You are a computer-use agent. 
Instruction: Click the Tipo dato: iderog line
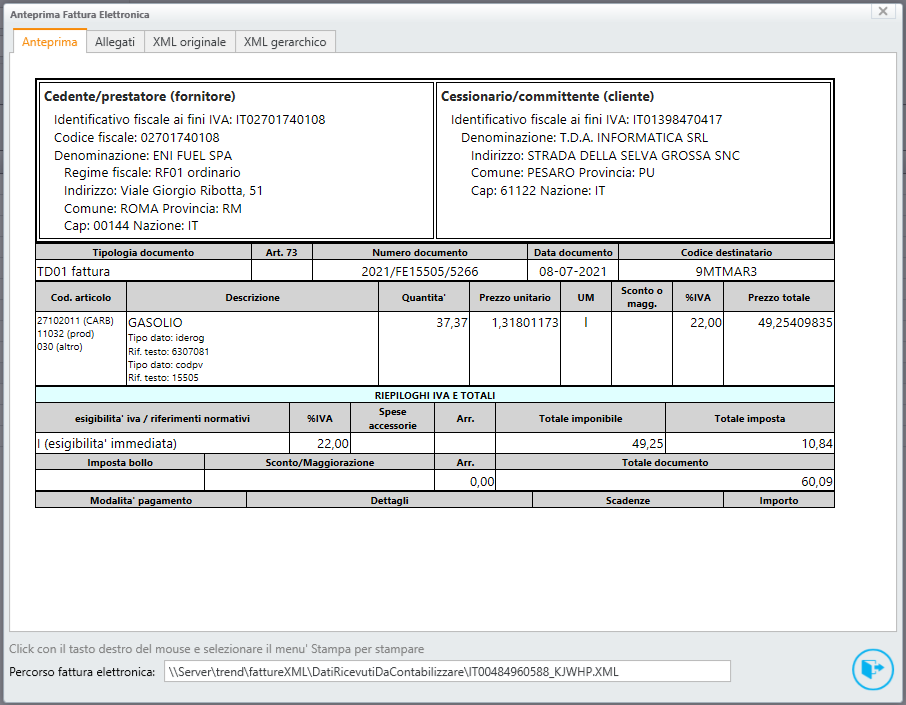tap(166, 338)
